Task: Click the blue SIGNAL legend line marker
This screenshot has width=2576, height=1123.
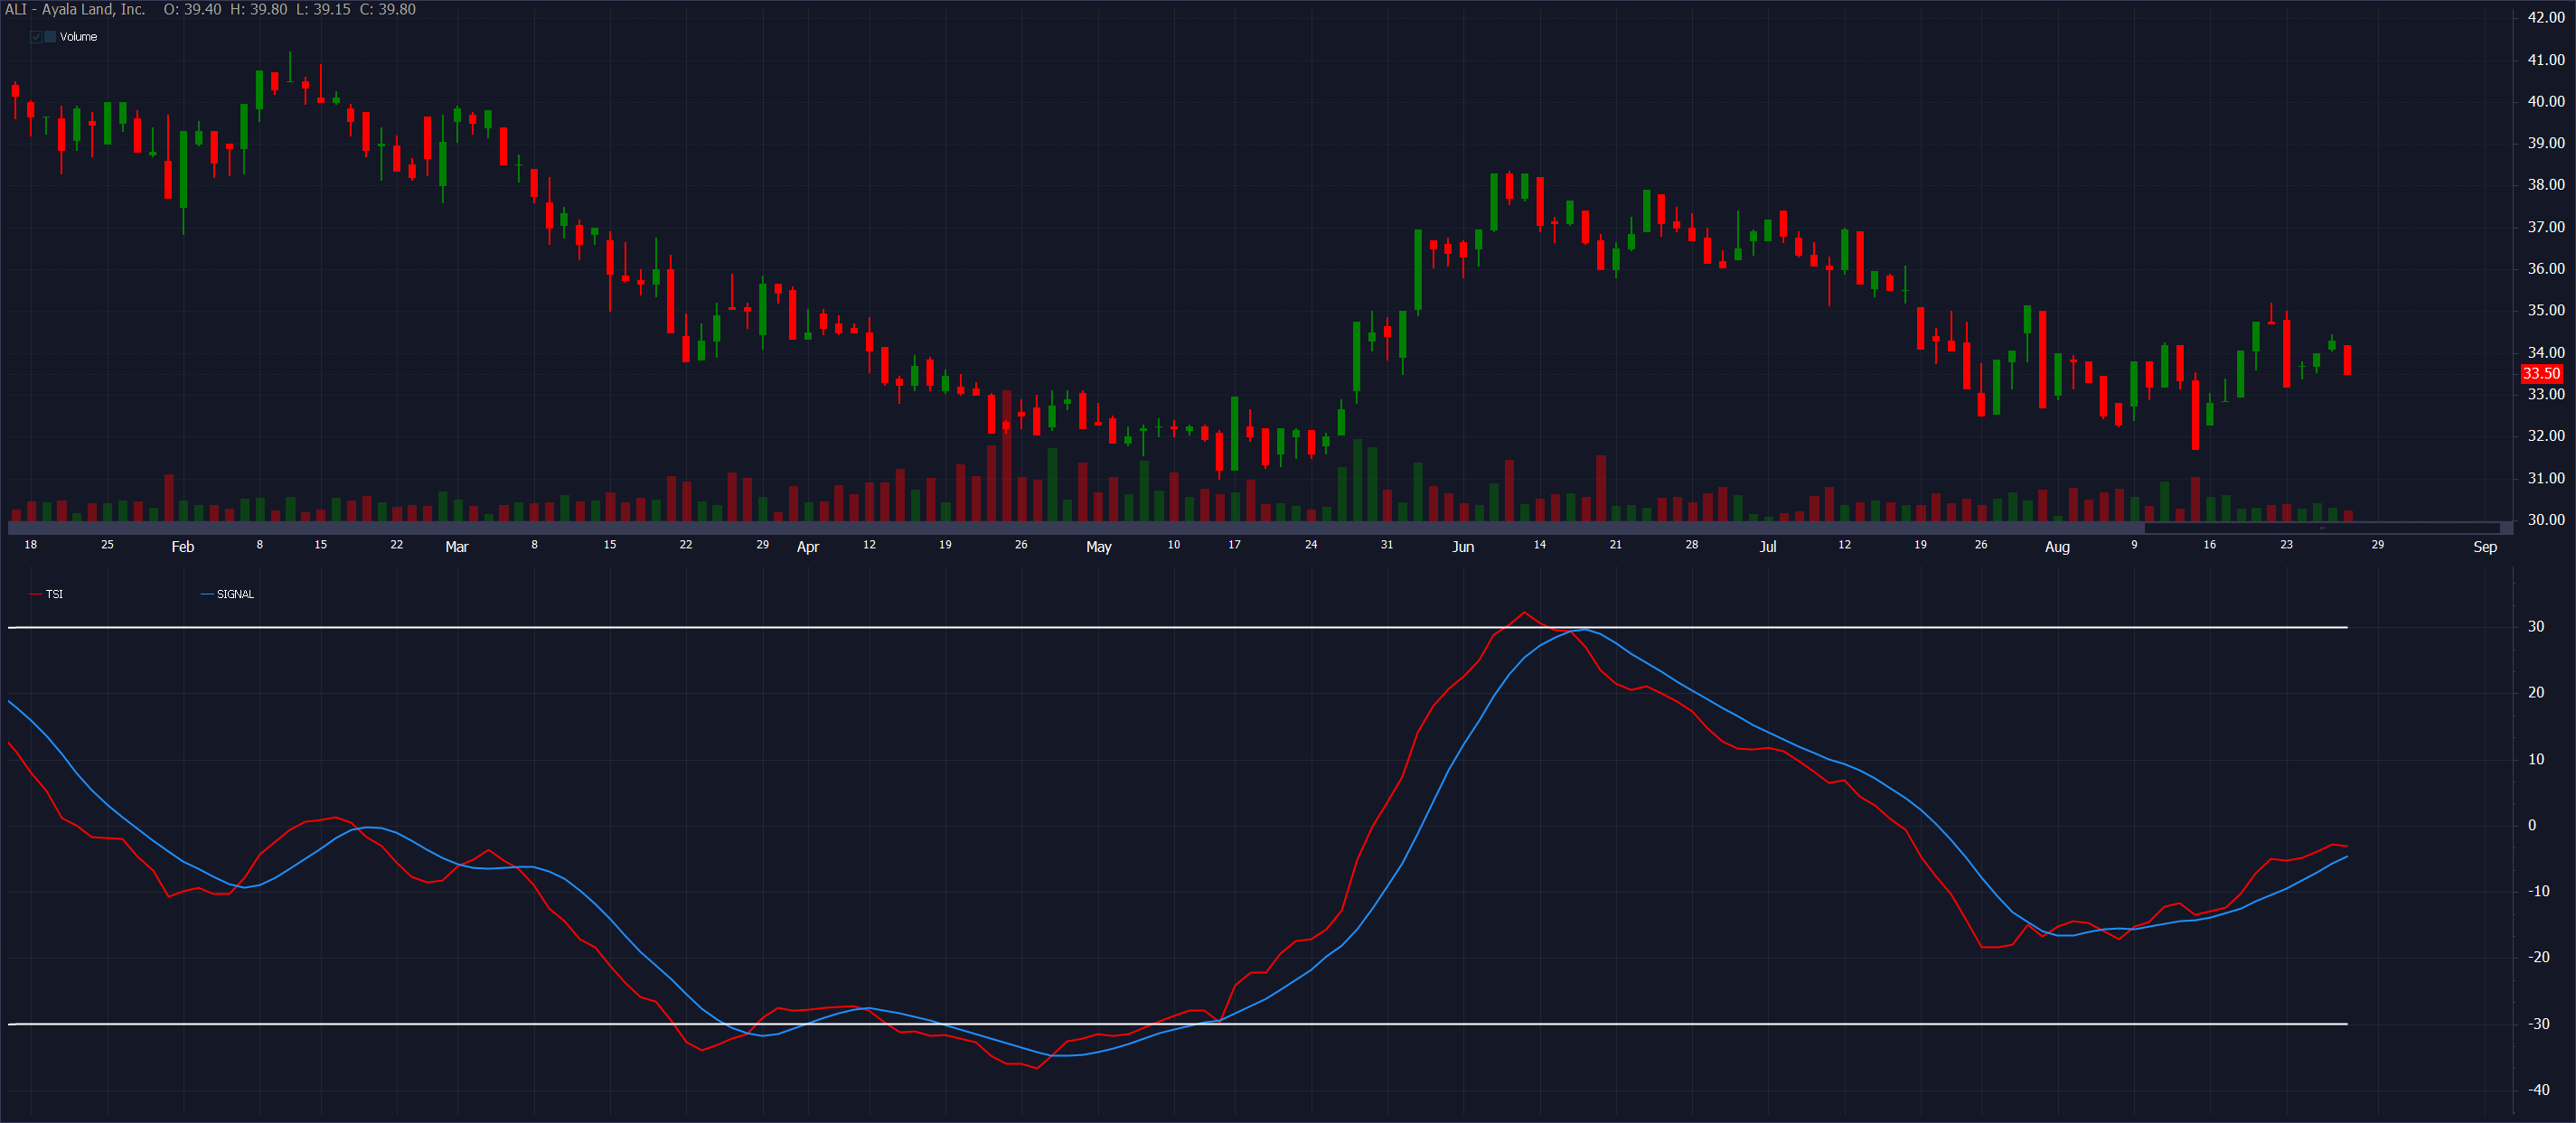Action: coord(207,594)
